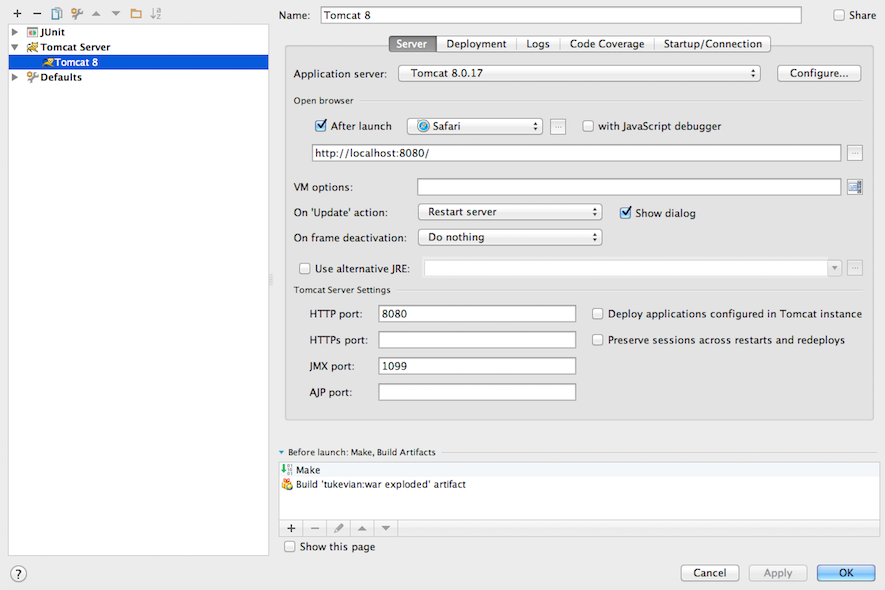
Task: Open the On 'Update' action dropdown
Action: coord(509,212)
